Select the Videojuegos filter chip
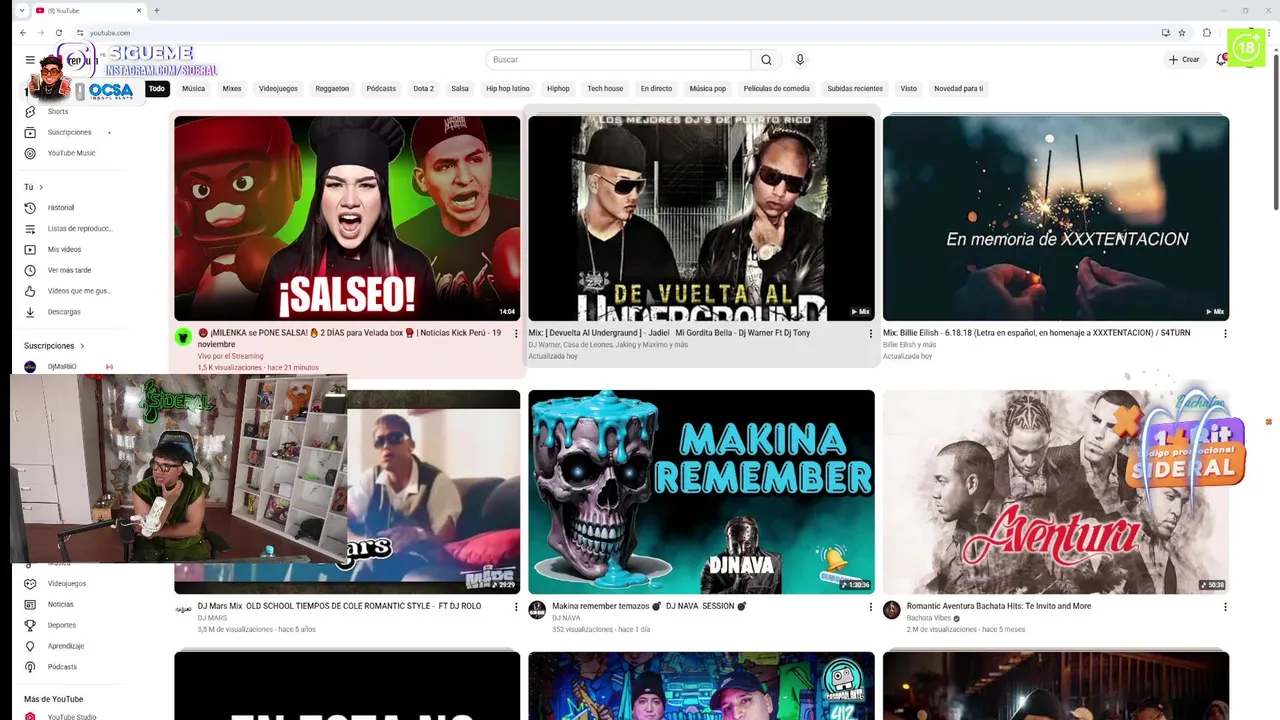 pos(278,88)
